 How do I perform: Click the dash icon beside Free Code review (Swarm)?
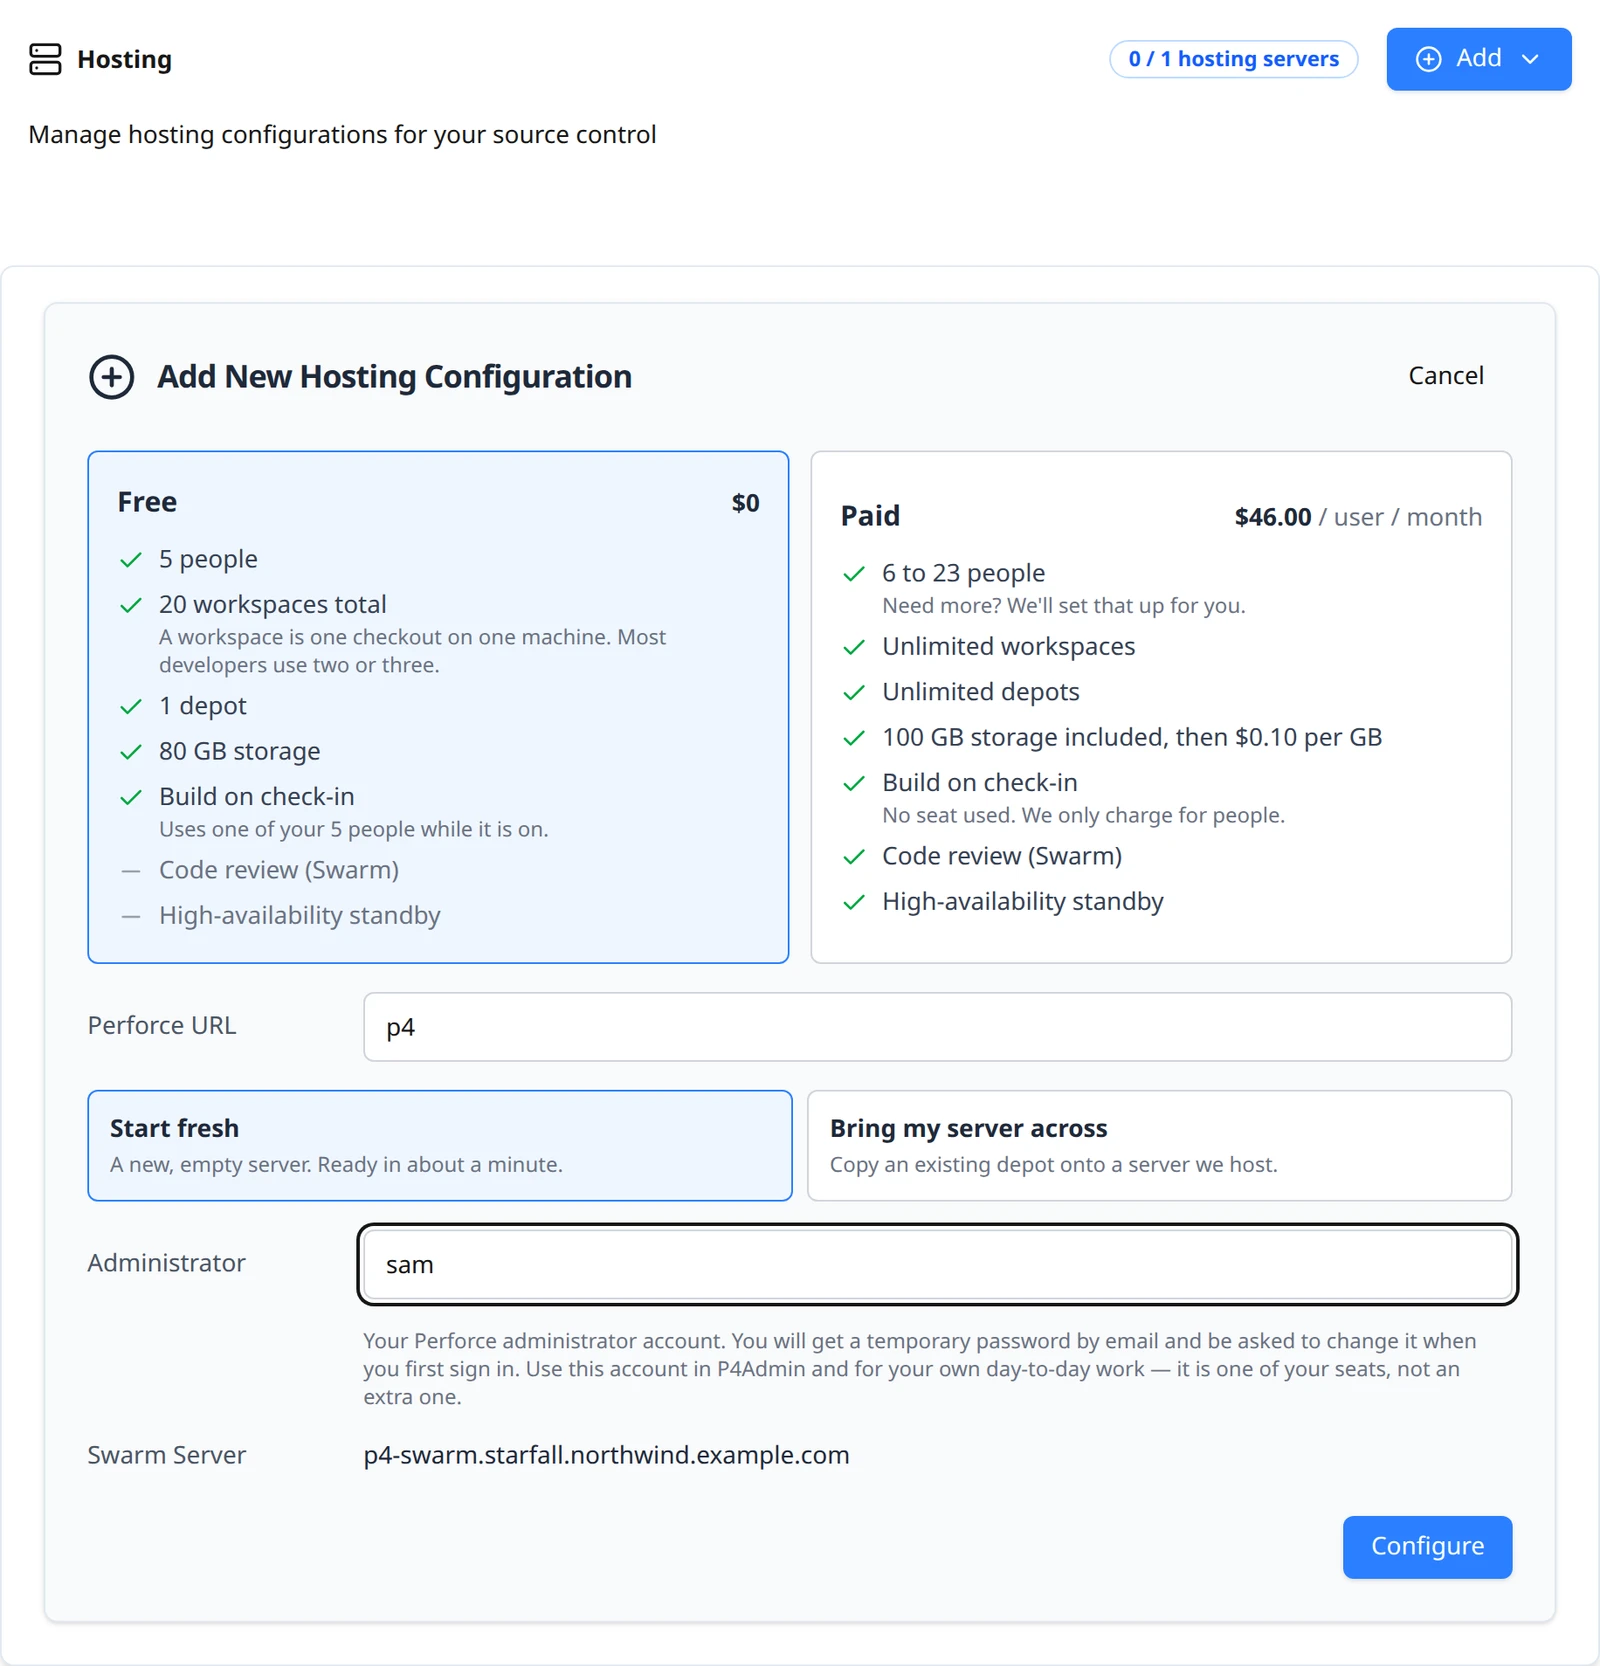(131, 871)
